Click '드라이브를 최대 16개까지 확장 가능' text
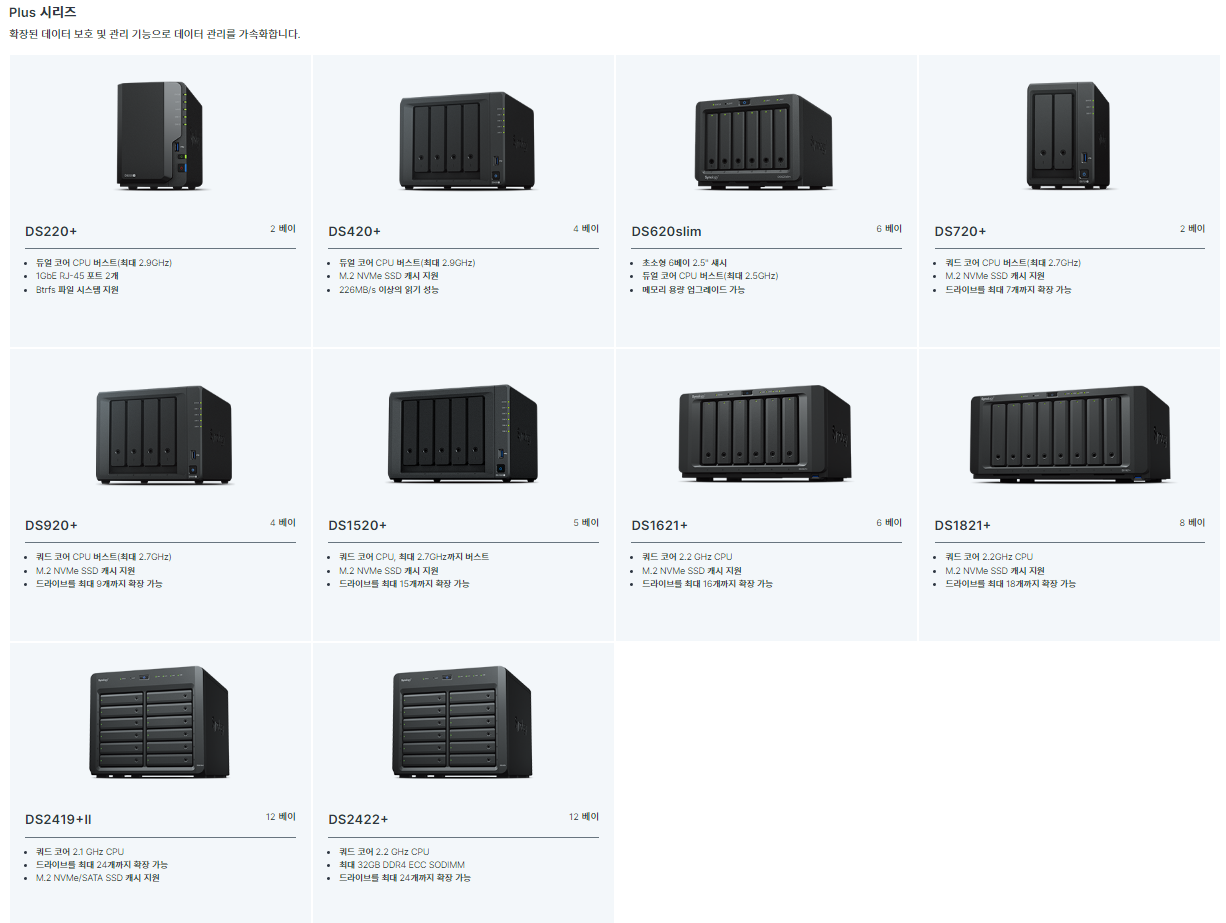This screenshot has height=923, width=1226. 707,584
